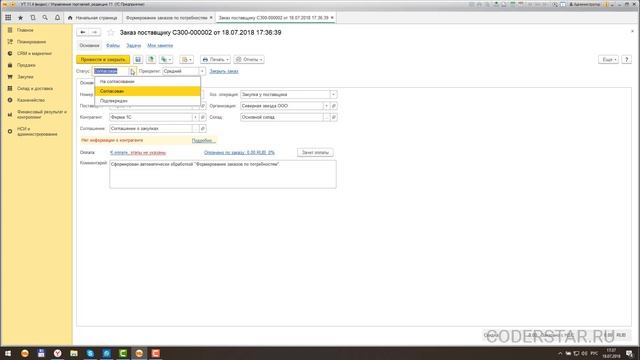Screen dimensions: 640x360
Task: Click the Закрыть заказ link
Action: [224, 71]
